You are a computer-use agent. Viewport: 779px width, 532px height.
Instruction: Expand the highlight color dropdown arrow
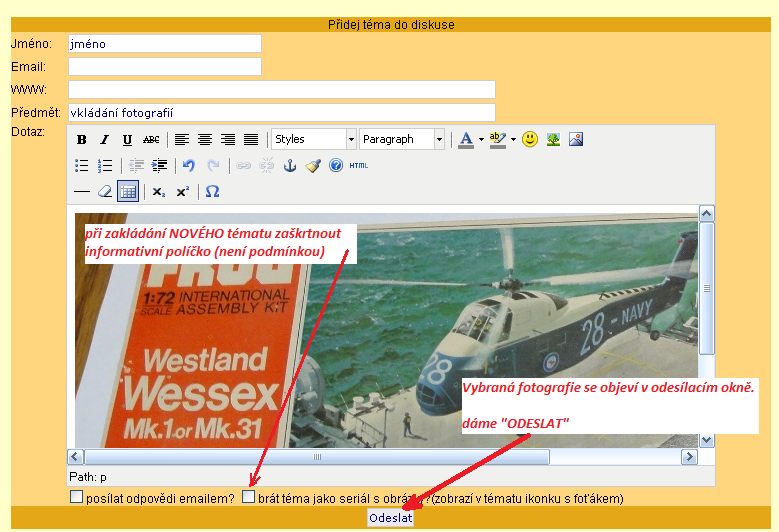[513, 140]
